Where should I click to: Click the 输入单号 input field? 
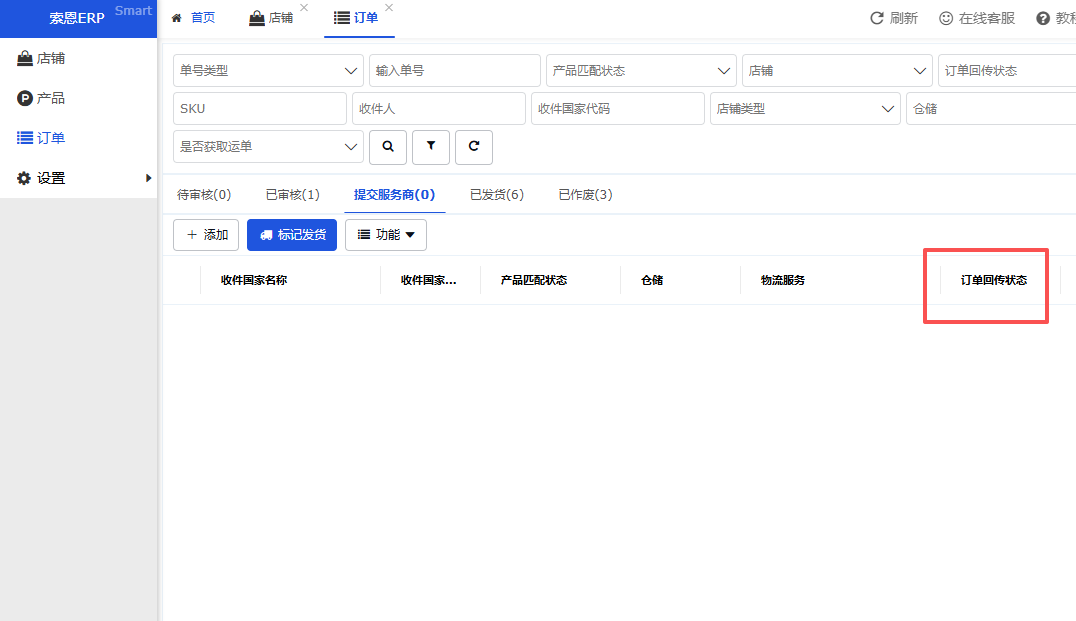click(455, 71)
